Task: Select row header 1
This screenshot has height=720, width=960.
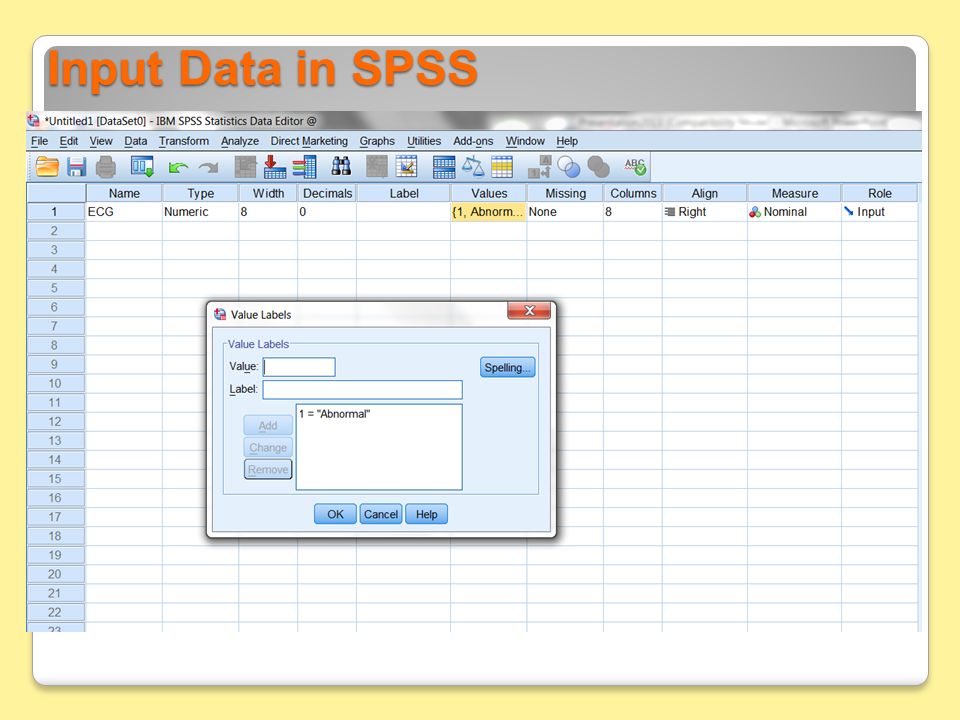Action: 54,212
